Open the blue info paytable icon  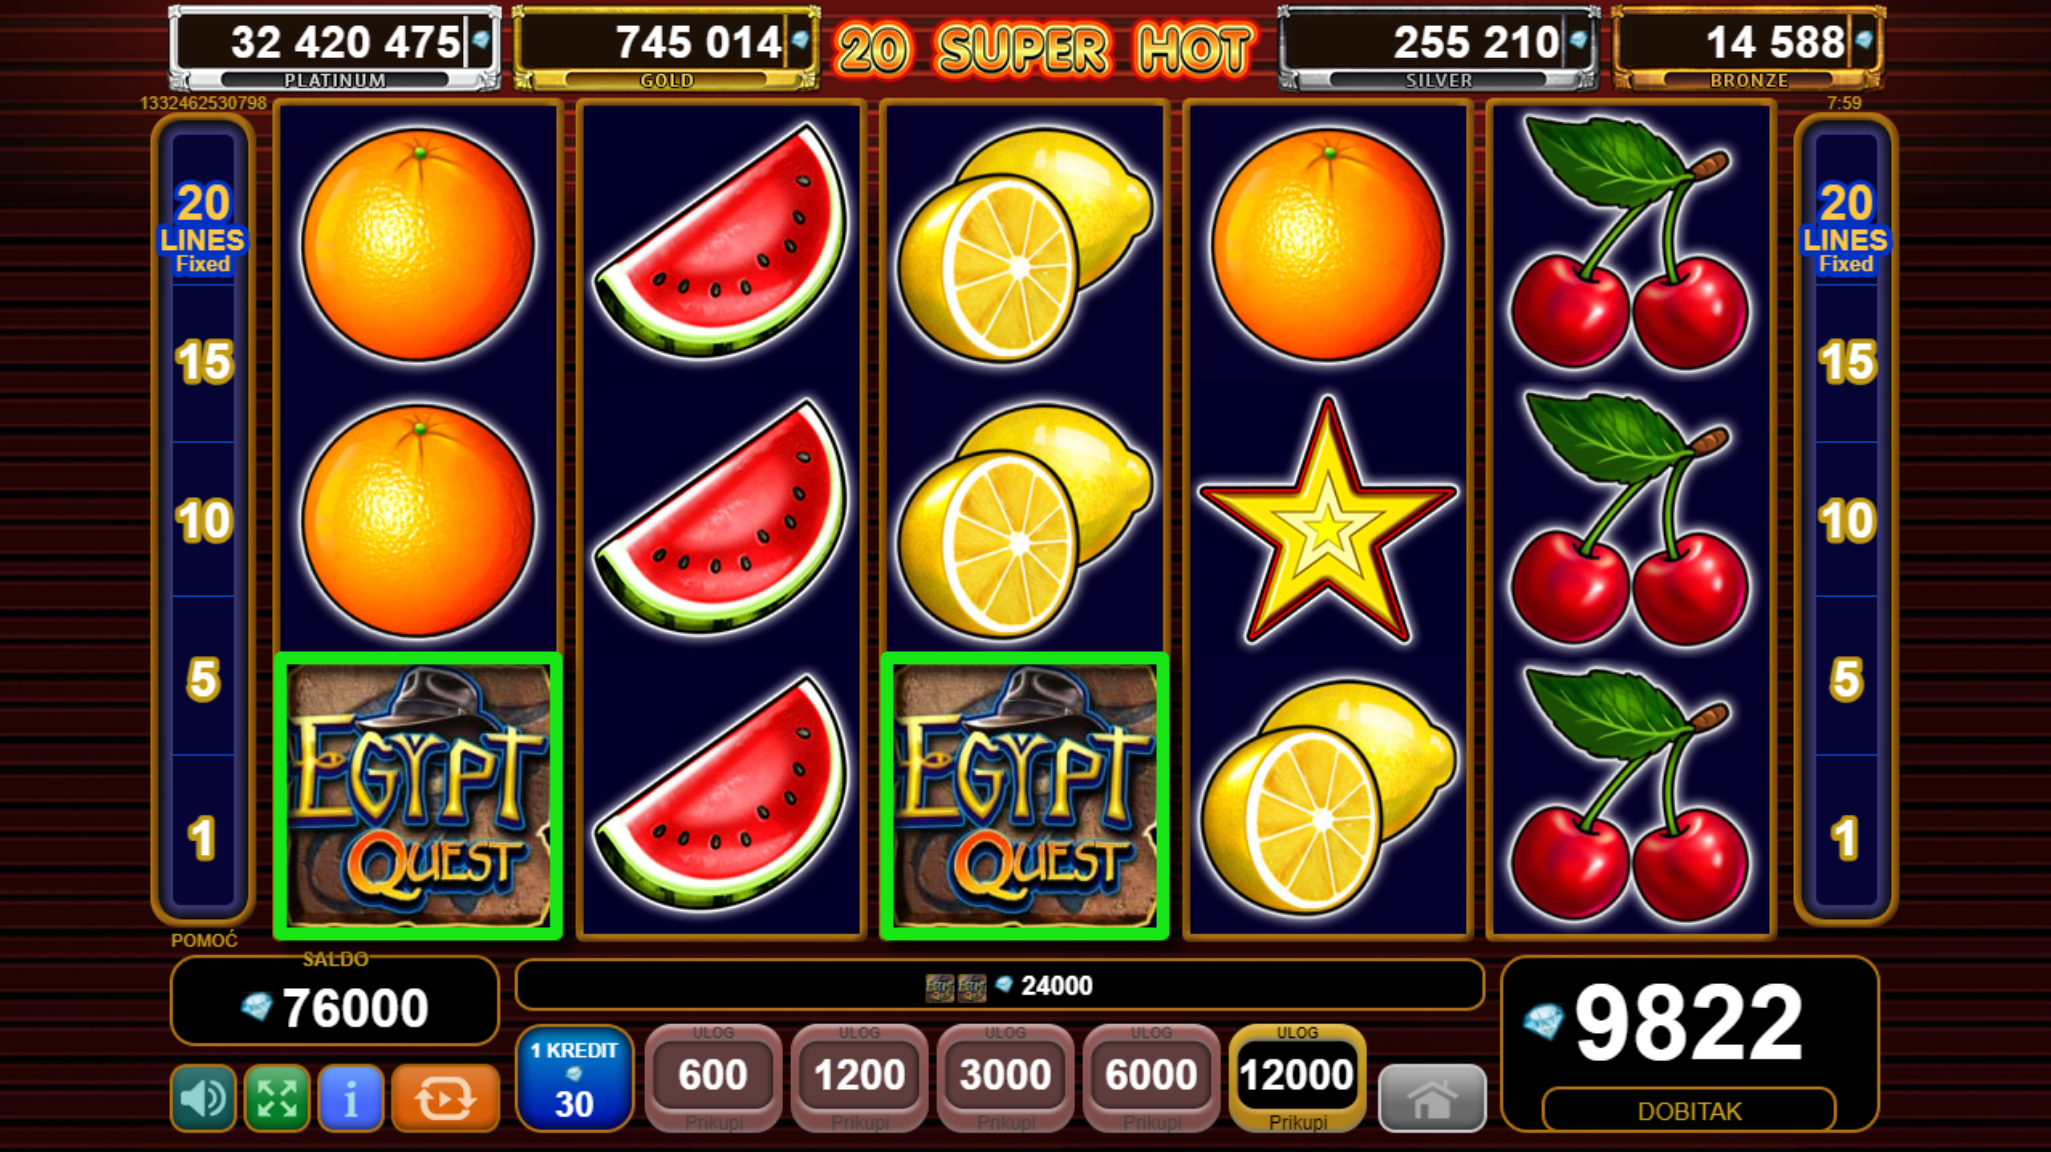(350, 1098)
